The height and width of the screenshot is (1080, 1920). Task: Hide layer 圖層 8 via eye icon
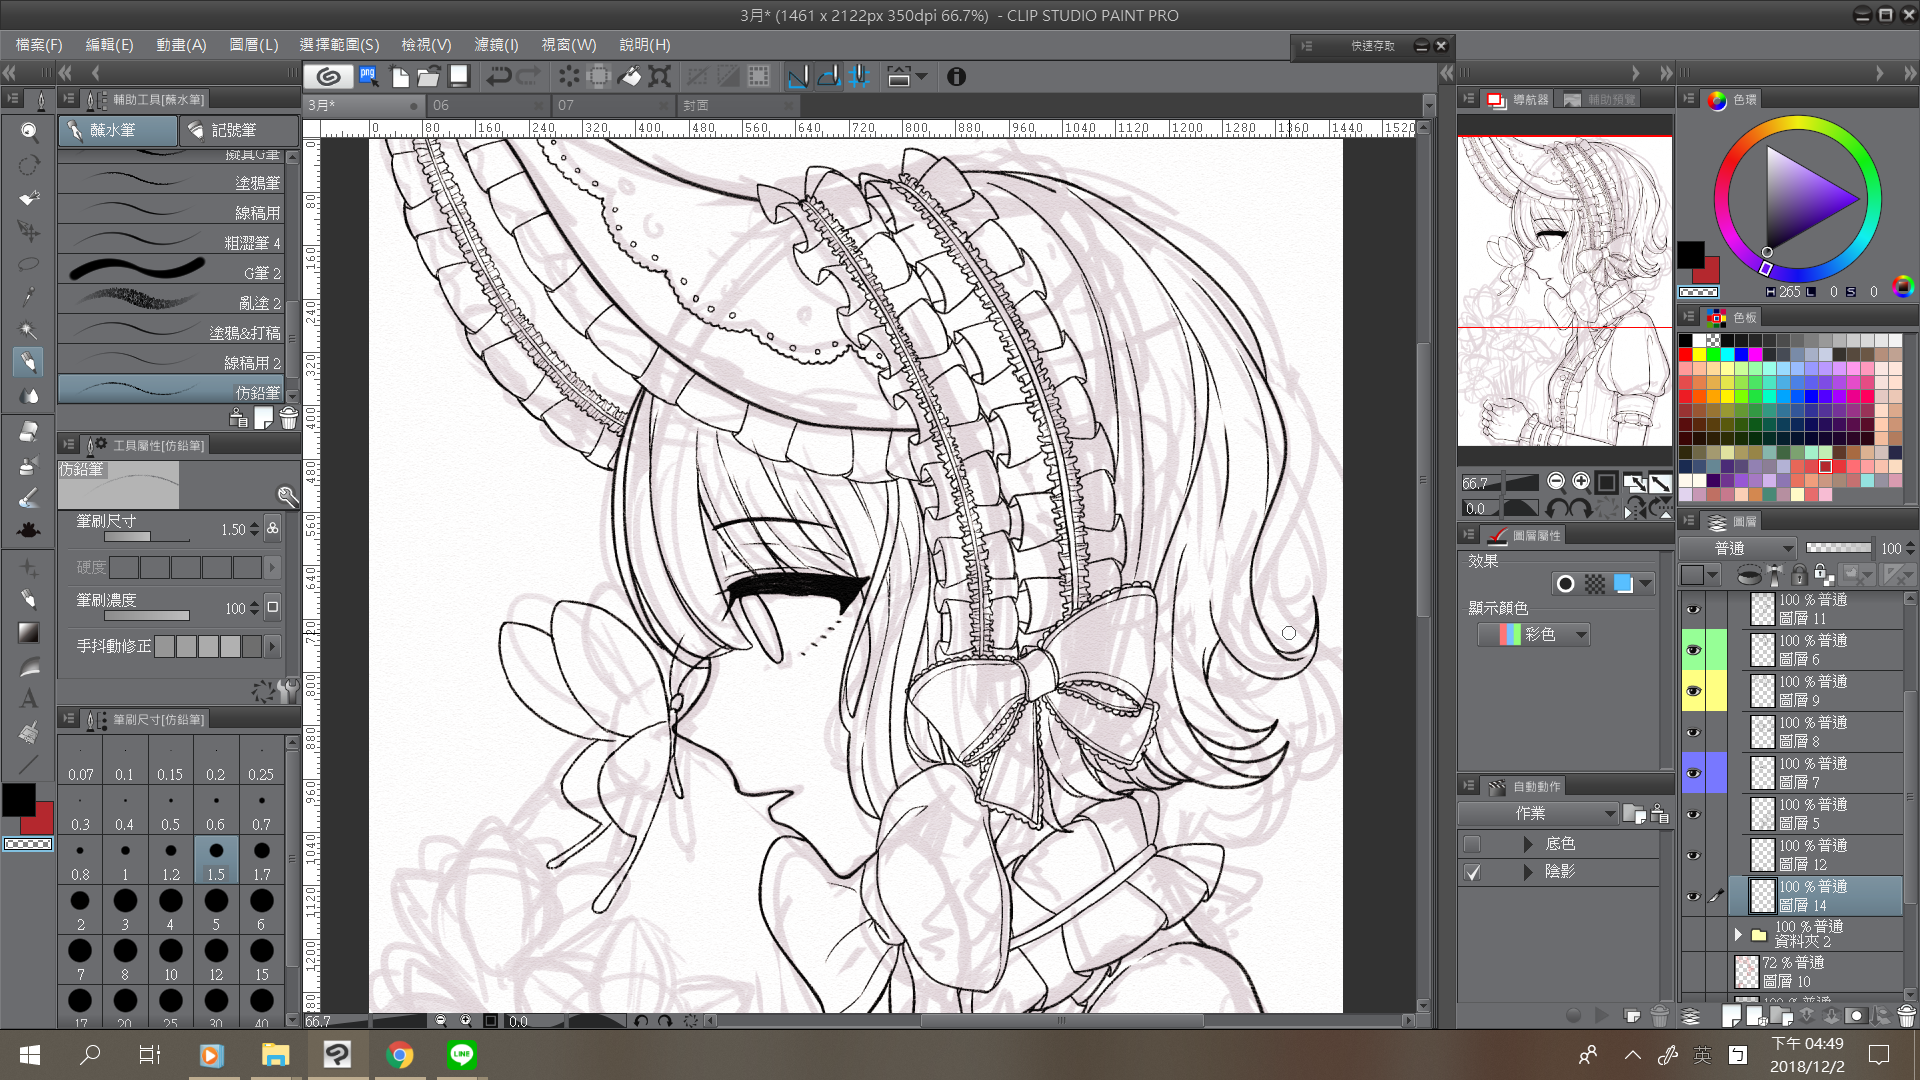coord(1693,732)
